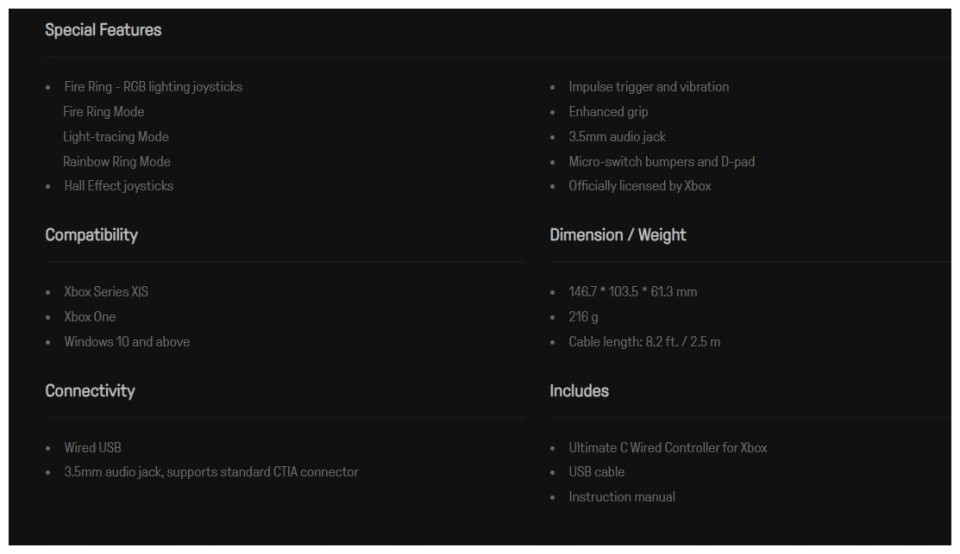
Task: Click the Xbox One list item
Action: pyautogui.click(x=90, y=317)
